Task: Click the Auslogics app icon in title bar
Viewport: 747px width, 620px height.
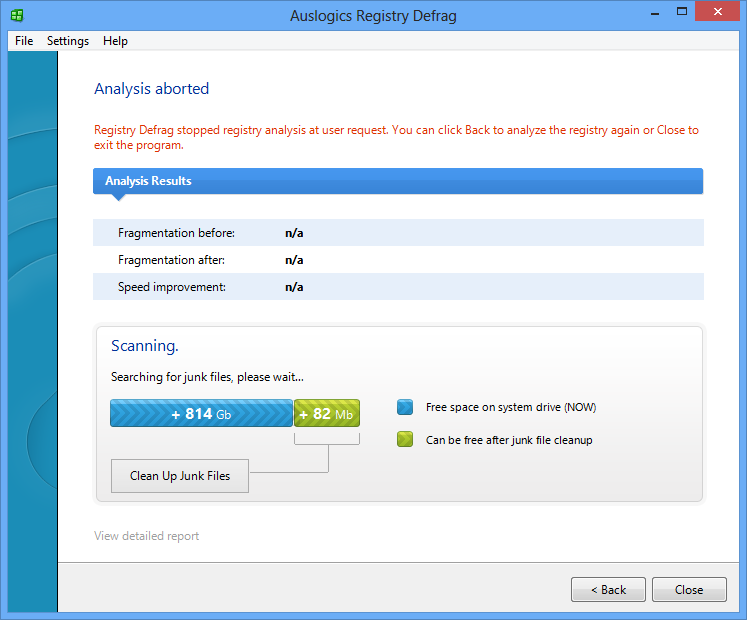Action: pyautogui.click(x=17, y=15)
